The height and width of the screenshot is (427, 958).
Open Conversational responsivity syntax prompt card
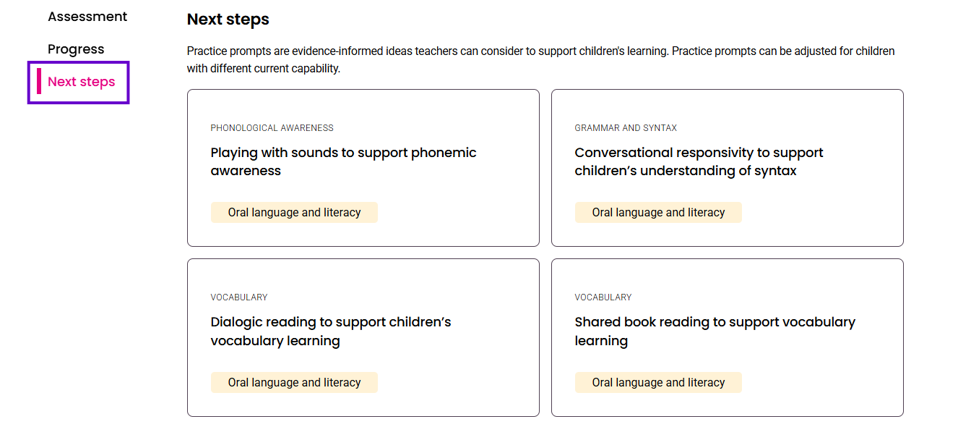[x=699, y=161]
